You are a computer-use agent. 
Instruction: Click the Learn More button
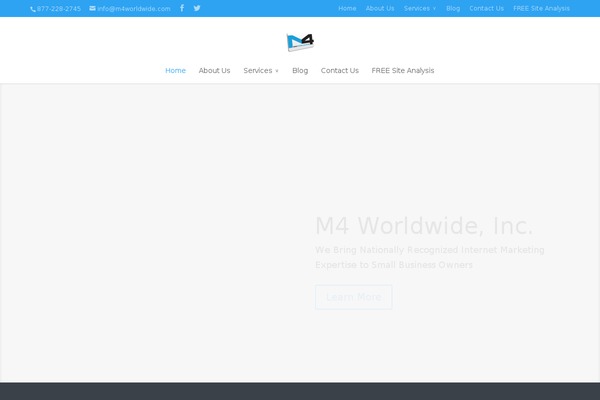354,297
